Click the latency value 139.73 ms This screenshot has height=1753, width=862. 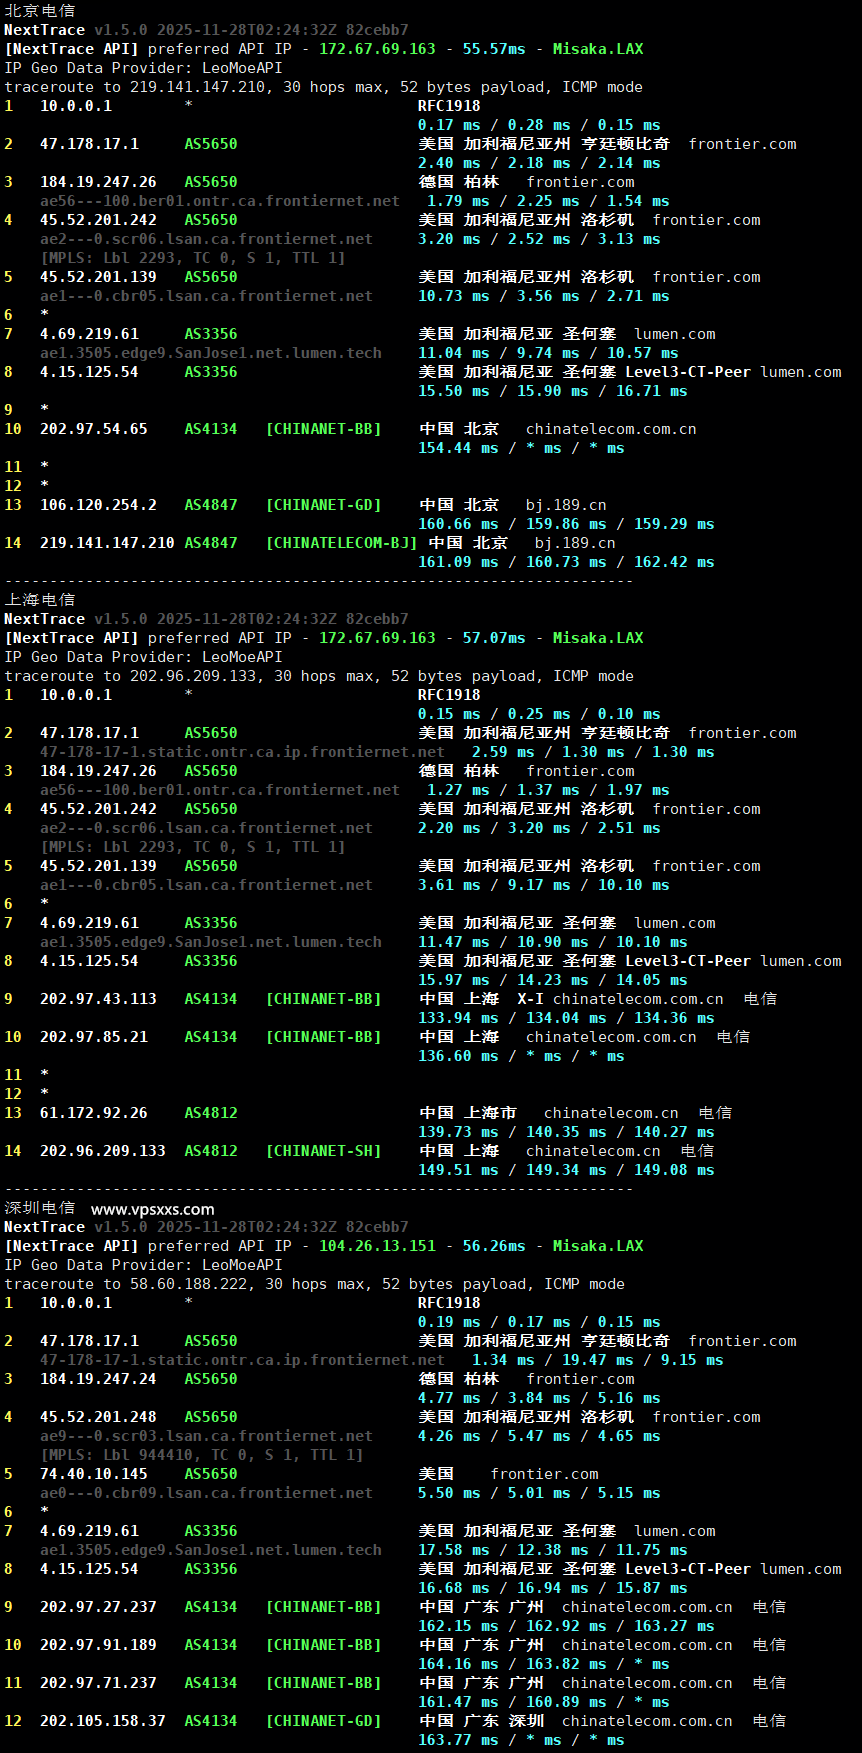(458, 1132)
